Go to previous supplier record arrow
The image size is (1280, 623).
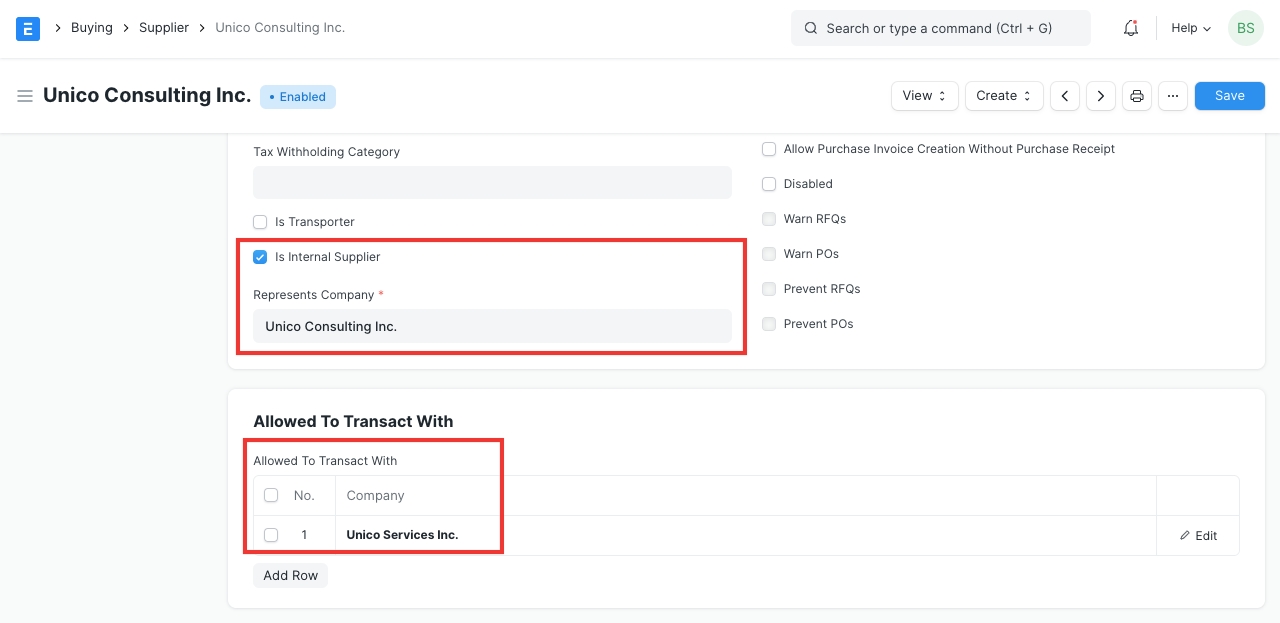1065,96
